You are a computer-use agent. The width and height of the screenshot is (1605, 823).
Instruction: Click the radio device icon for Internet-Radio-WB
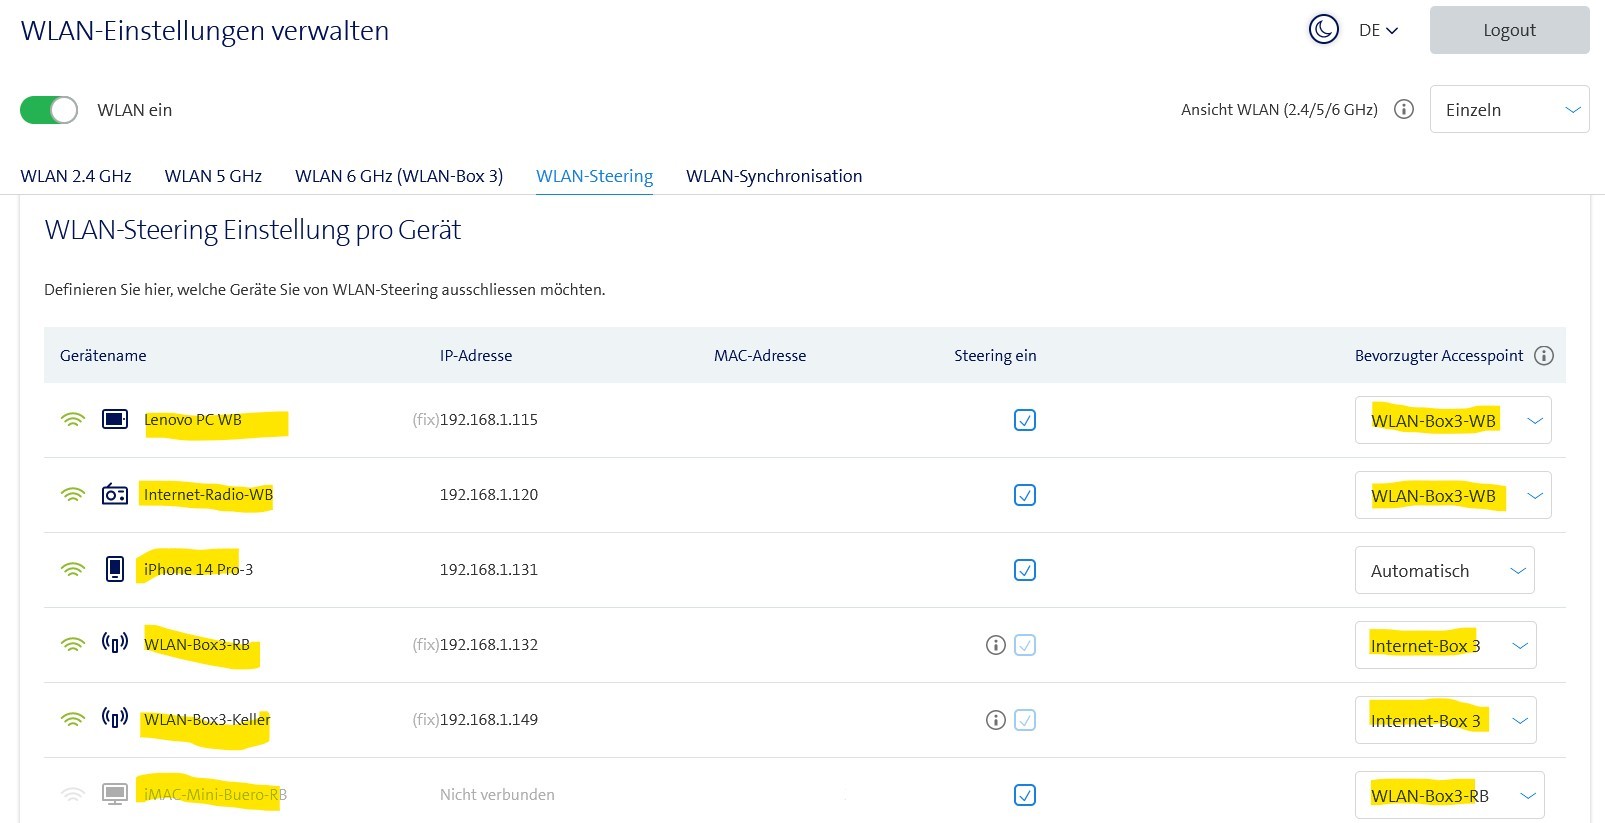point(115,494)
